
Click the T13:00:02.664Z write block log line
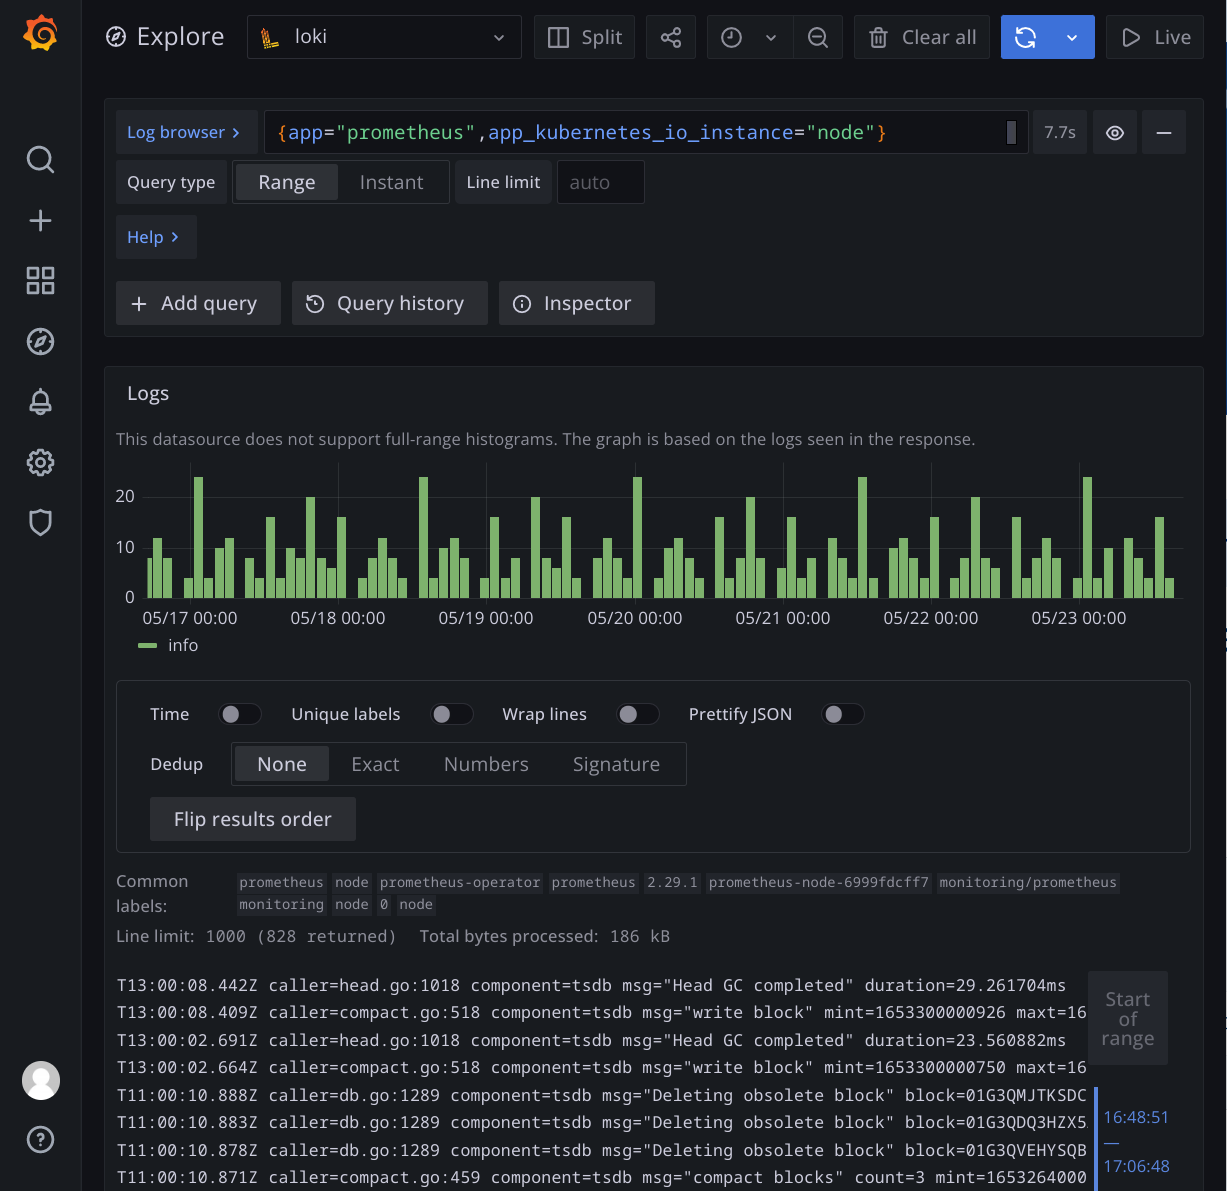click(601, 1067)
